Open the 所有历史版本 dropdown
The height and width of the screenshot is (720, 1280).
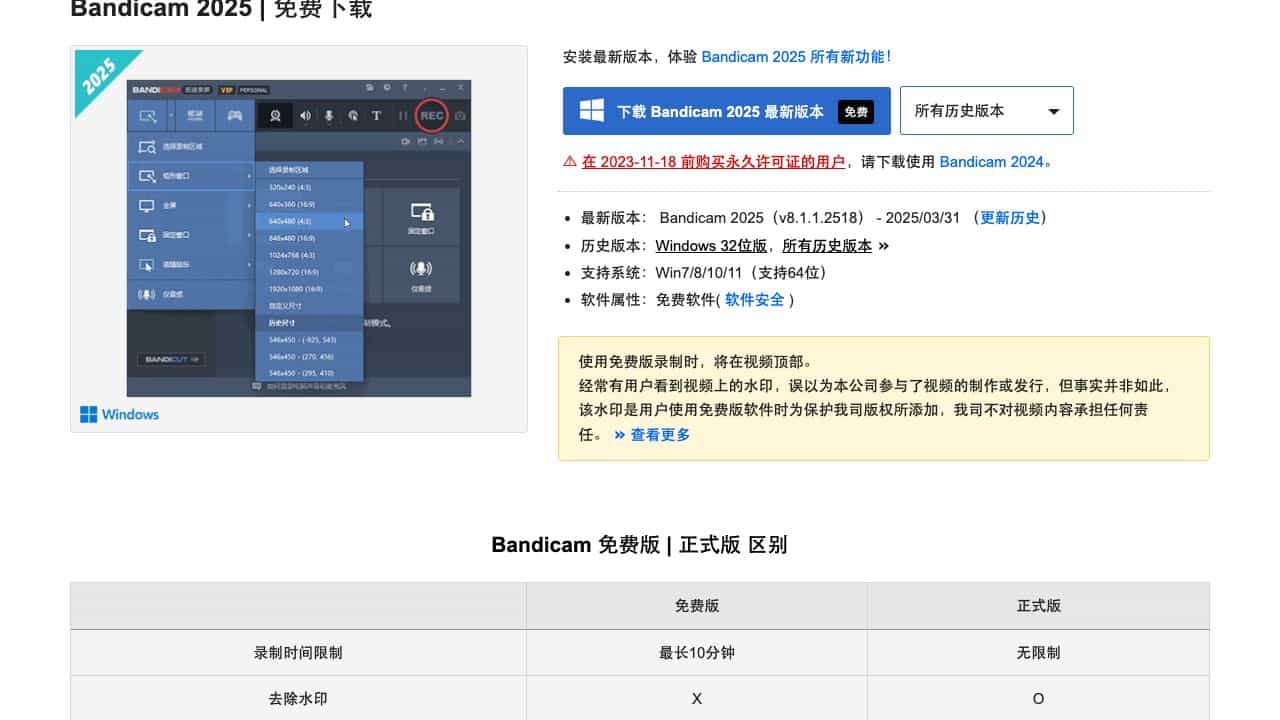pos(986,111)
